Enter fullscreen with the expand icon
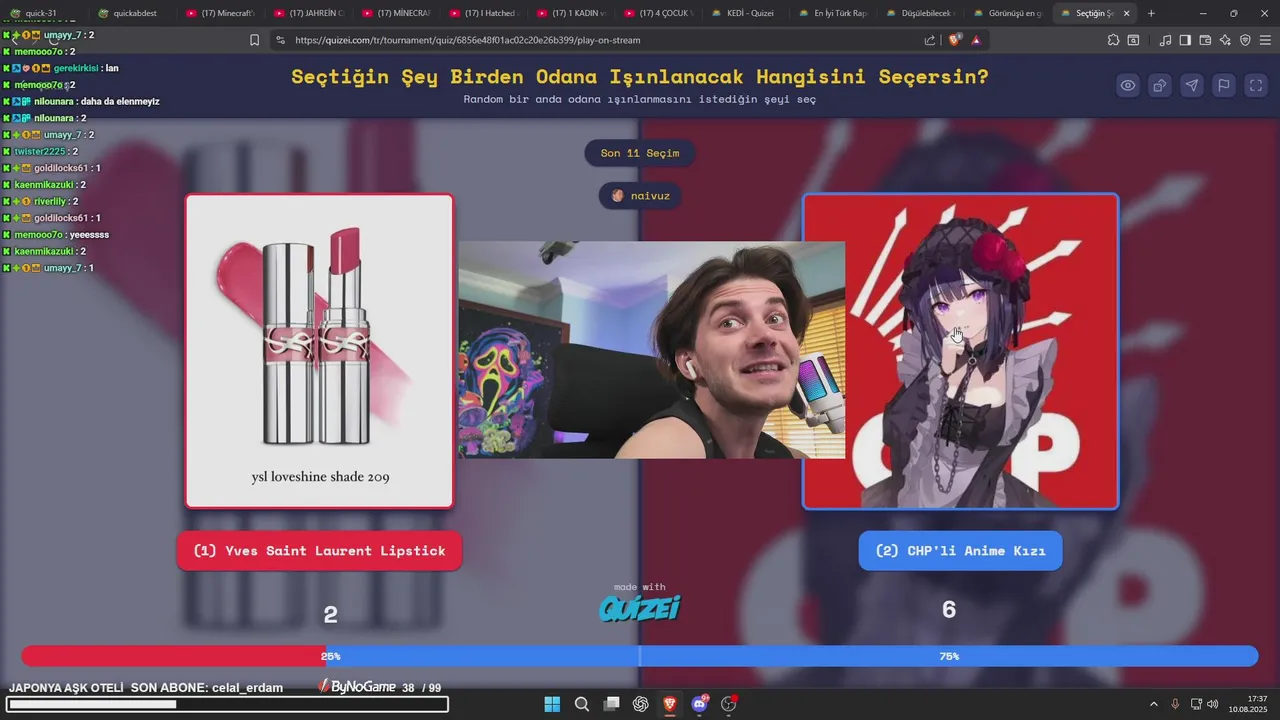Image resolution: width=1280 pixels, height=720 pixels. click(1256, 85)
